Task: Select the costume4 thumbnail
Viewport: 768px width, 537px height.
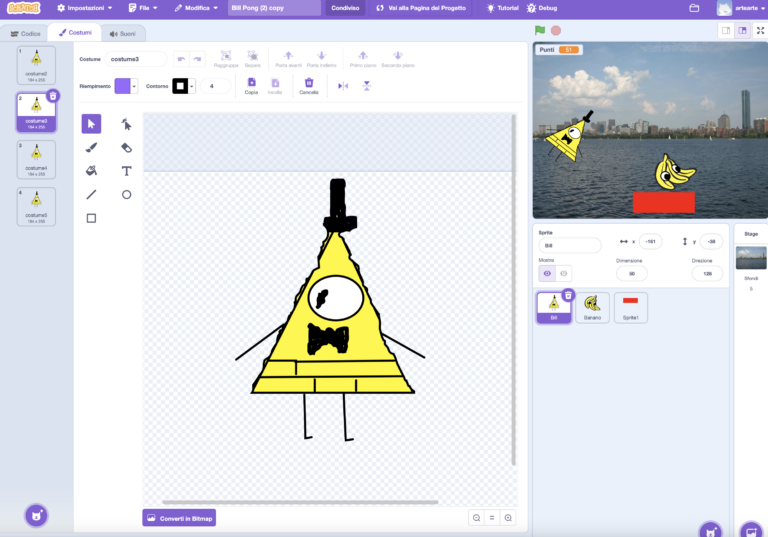Action: click(x=36, y=159)
